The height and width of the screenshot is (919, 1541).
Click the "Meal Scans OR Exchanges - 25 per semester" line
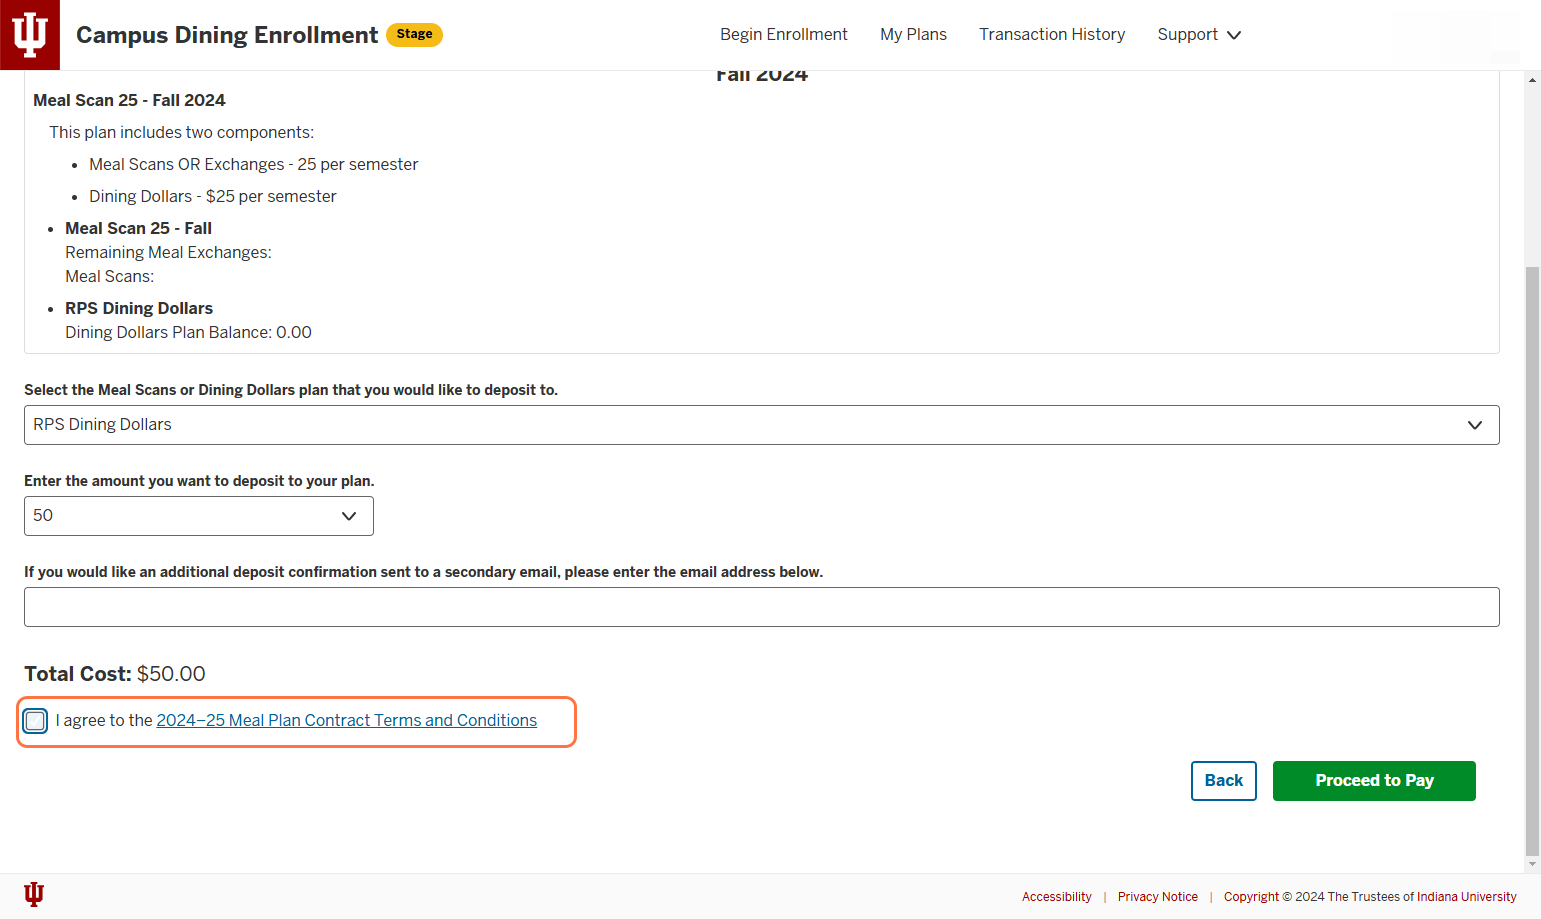coord(254,165)
